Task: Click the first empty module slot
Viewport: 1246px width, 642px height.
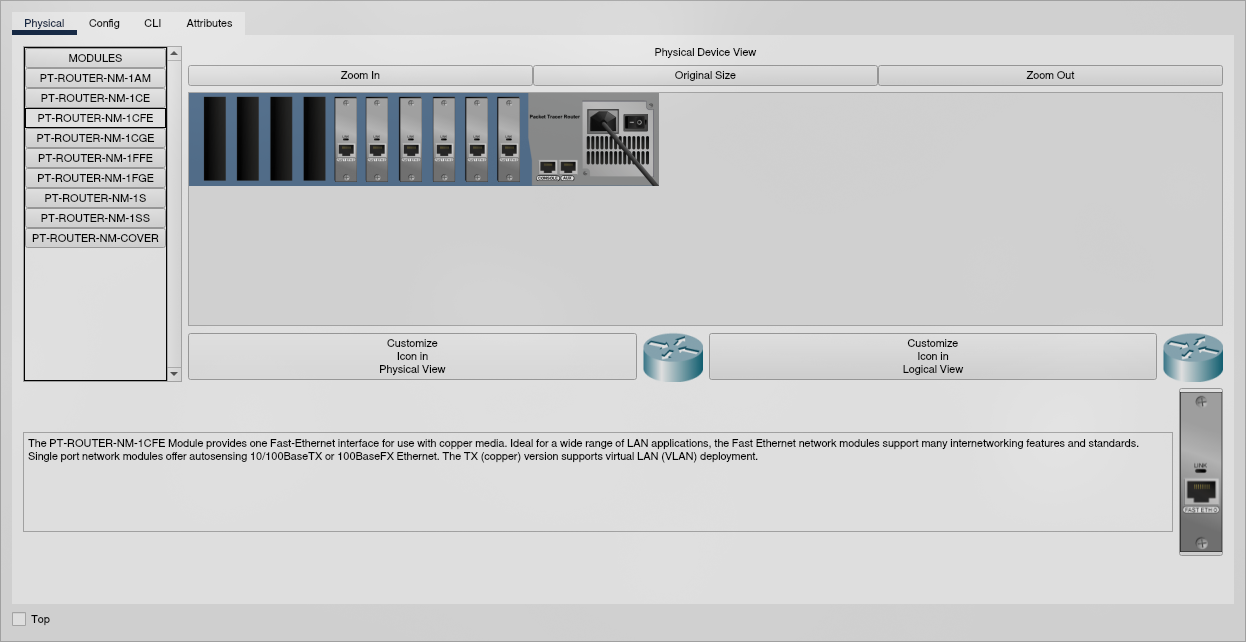Action: pos(215,138)
